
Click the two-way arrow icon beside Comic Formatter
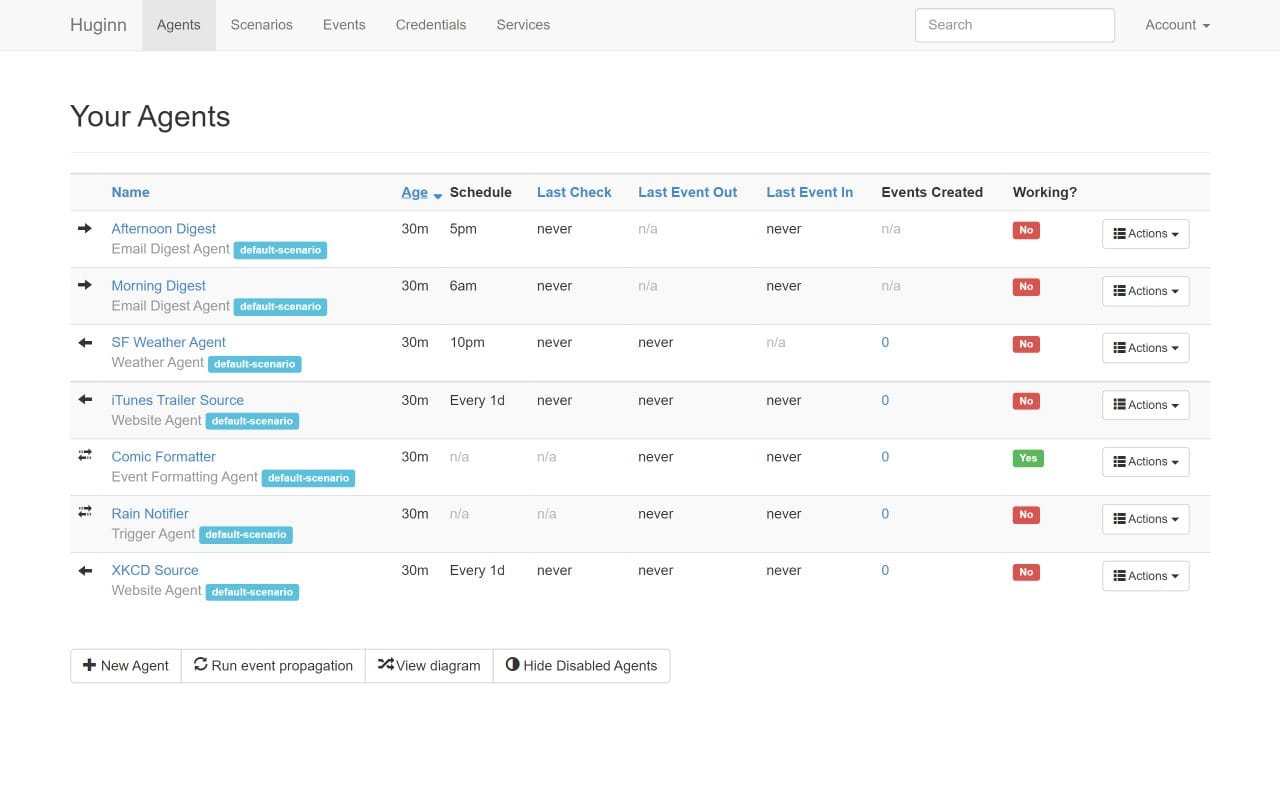[87, 456]
